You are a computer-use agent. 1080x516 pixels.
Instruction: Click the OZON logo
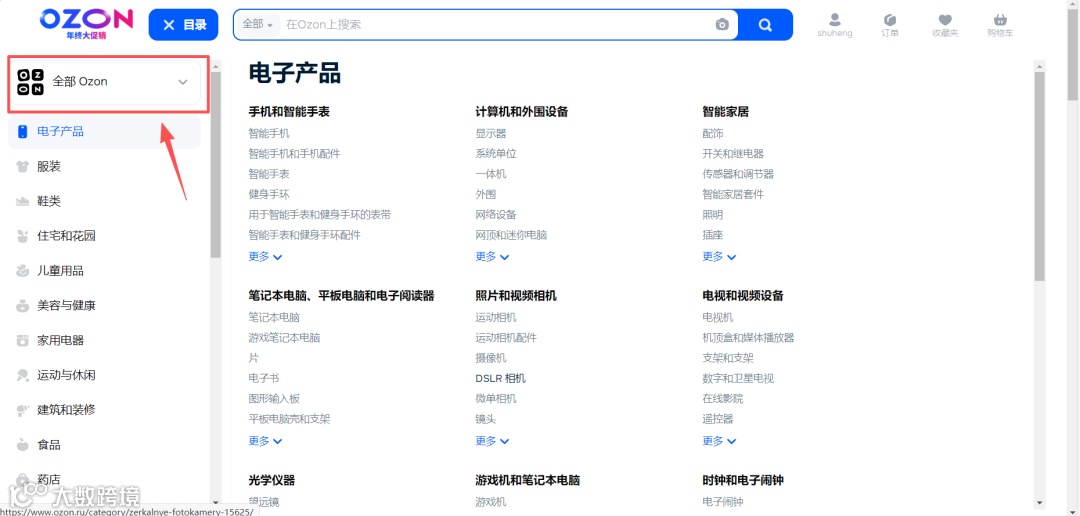[x=85, y=23]
